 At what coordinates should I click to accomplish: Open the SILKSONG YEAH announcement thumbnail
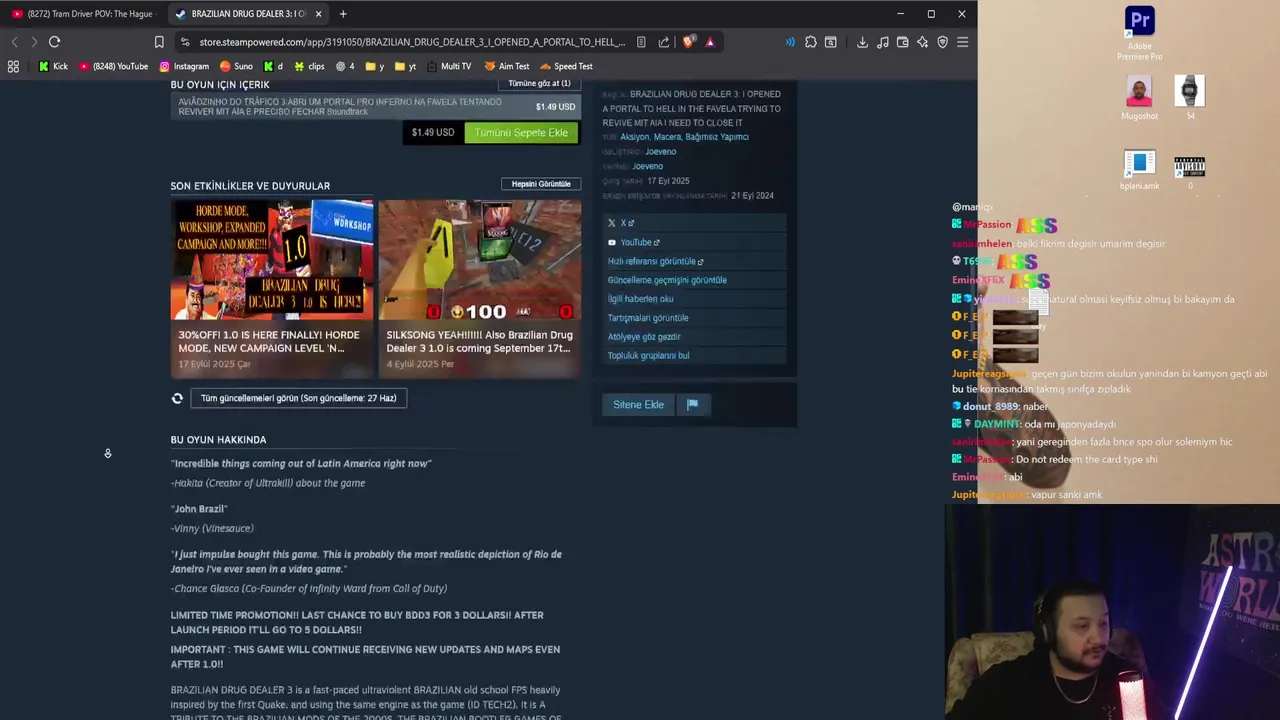479,259
